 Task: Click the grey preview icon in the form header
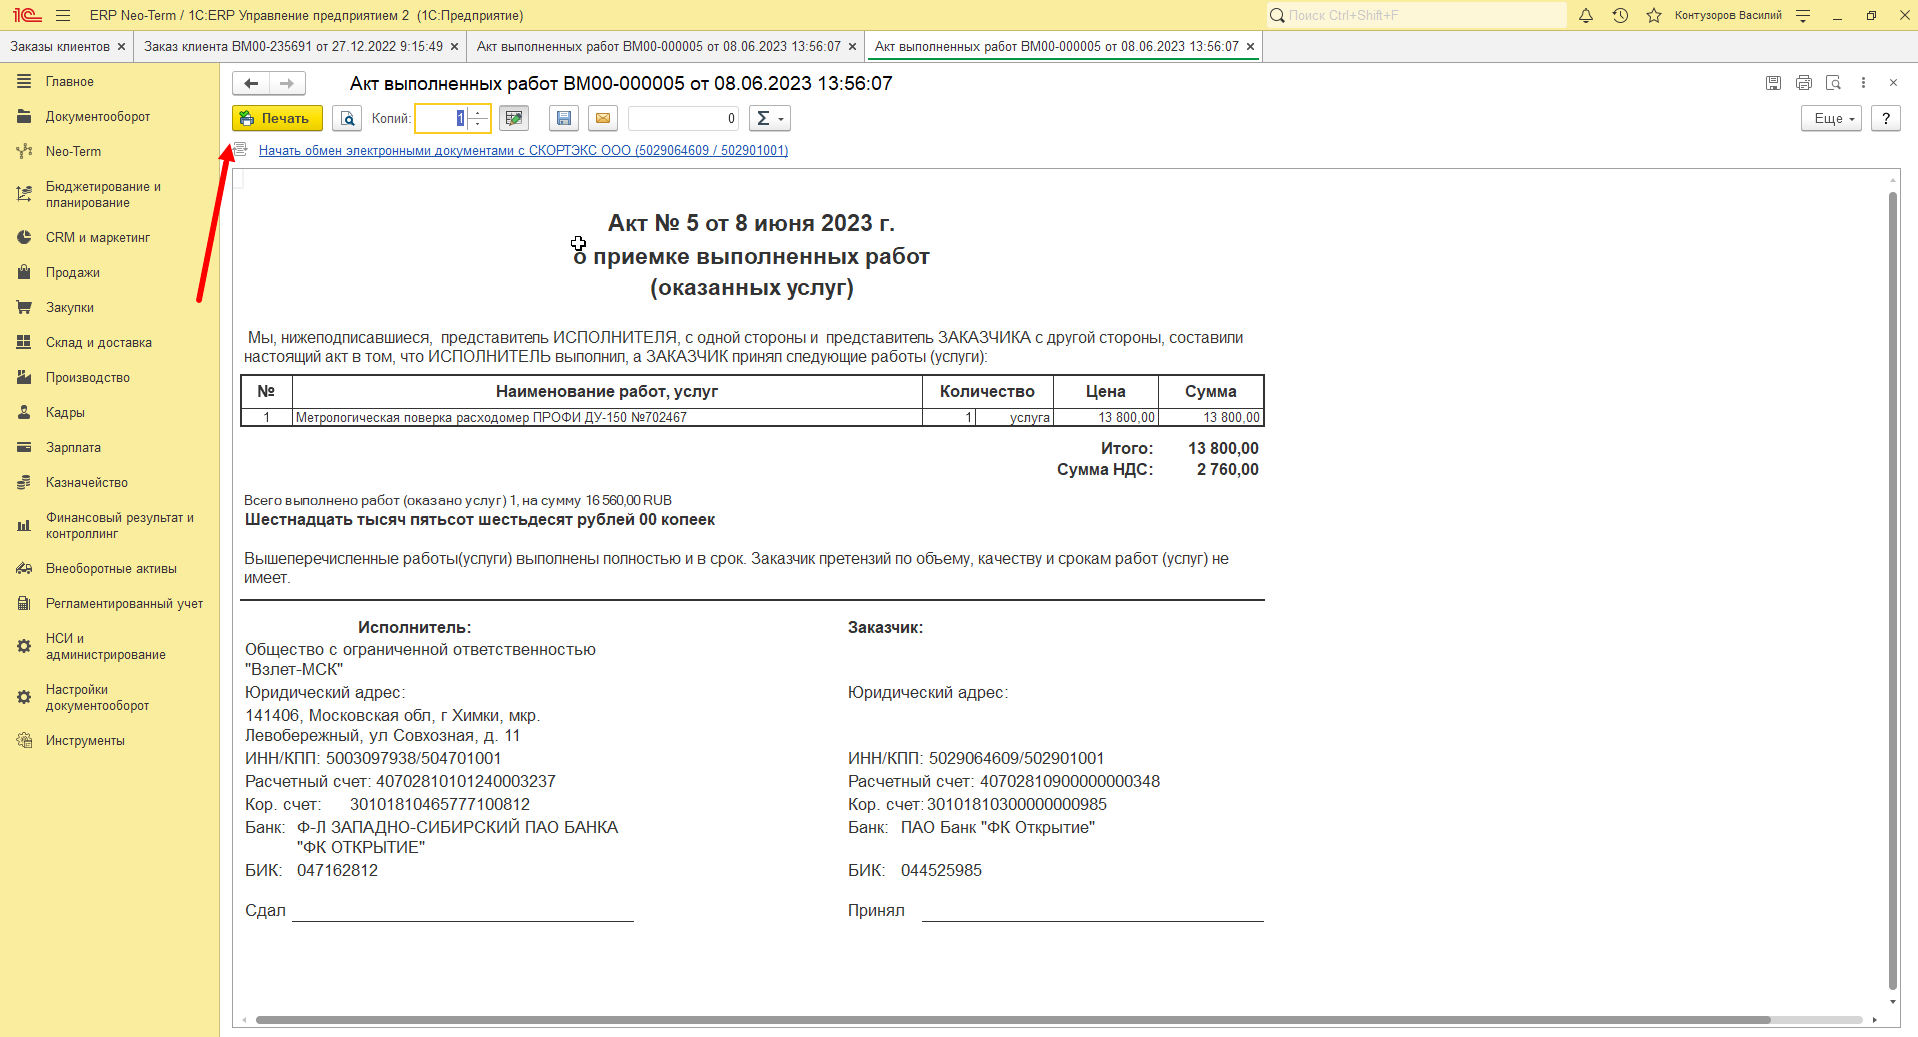coord(1833,83)
